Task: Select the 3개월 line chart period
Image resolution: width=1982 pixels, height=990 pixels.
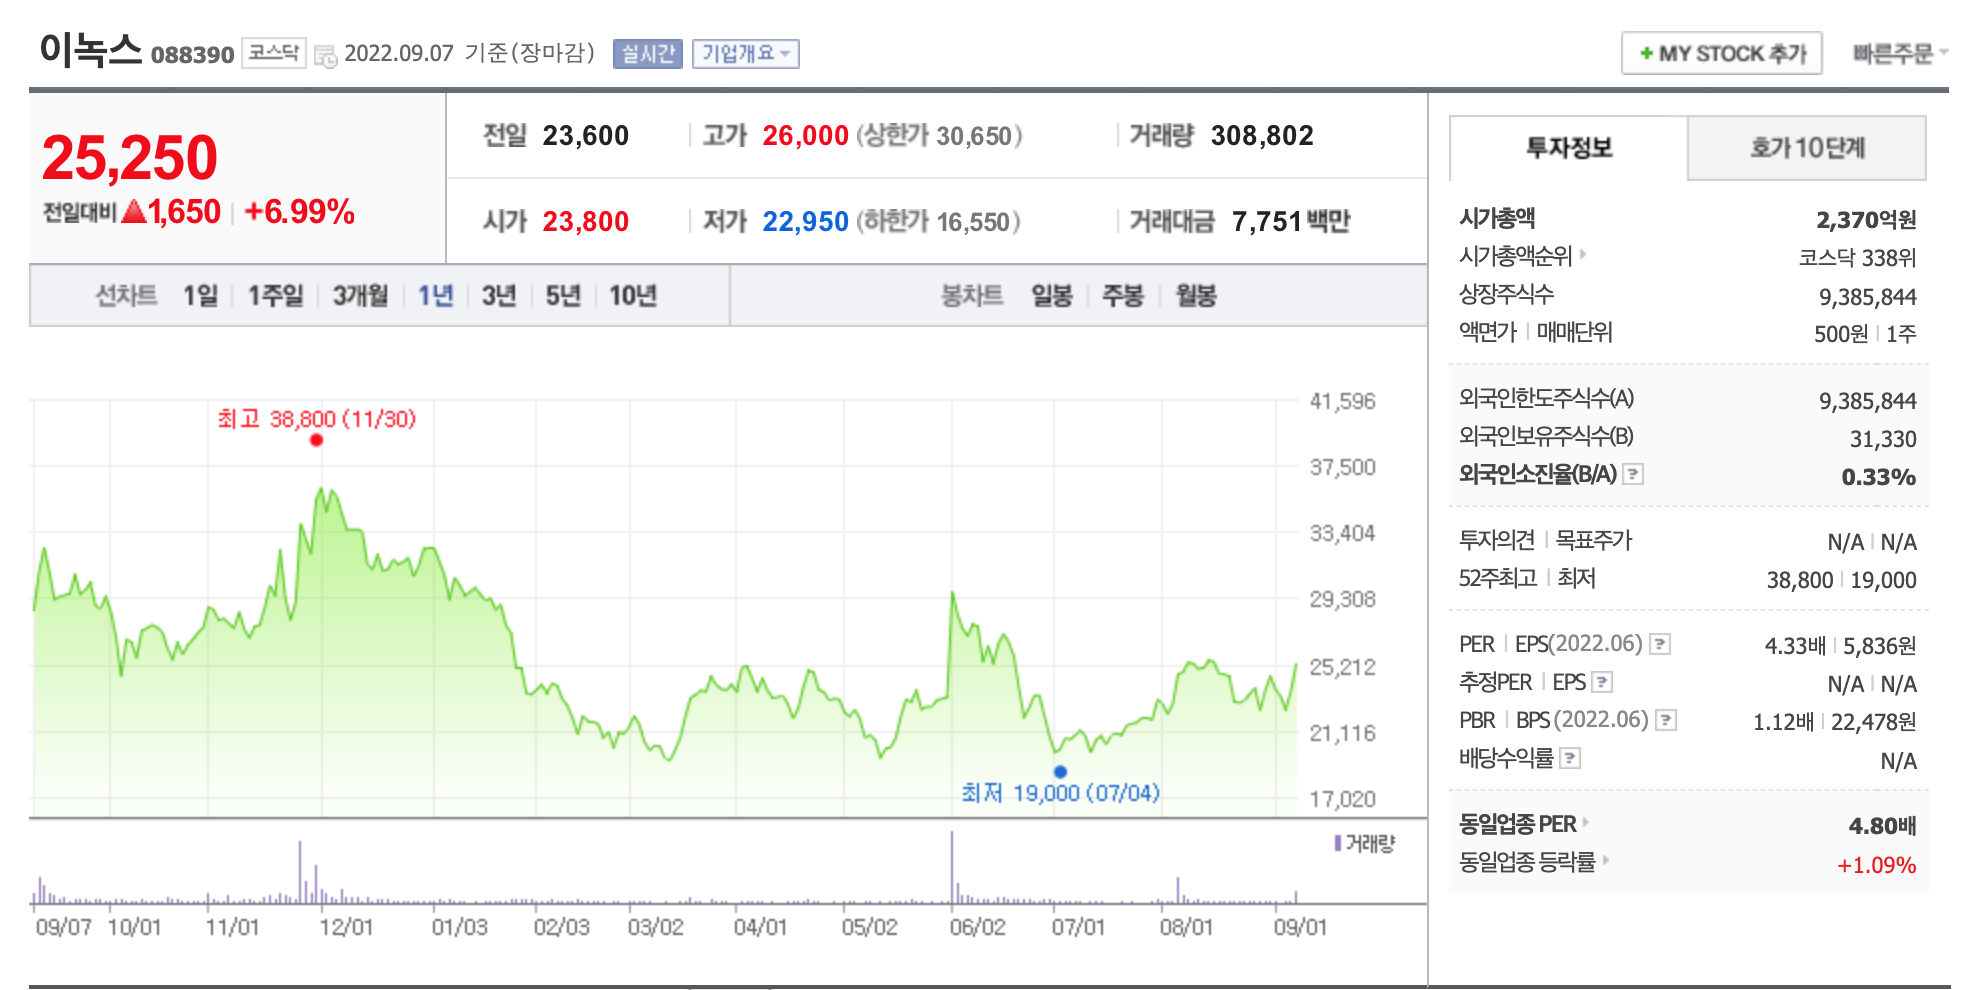Action: point(360,296)
